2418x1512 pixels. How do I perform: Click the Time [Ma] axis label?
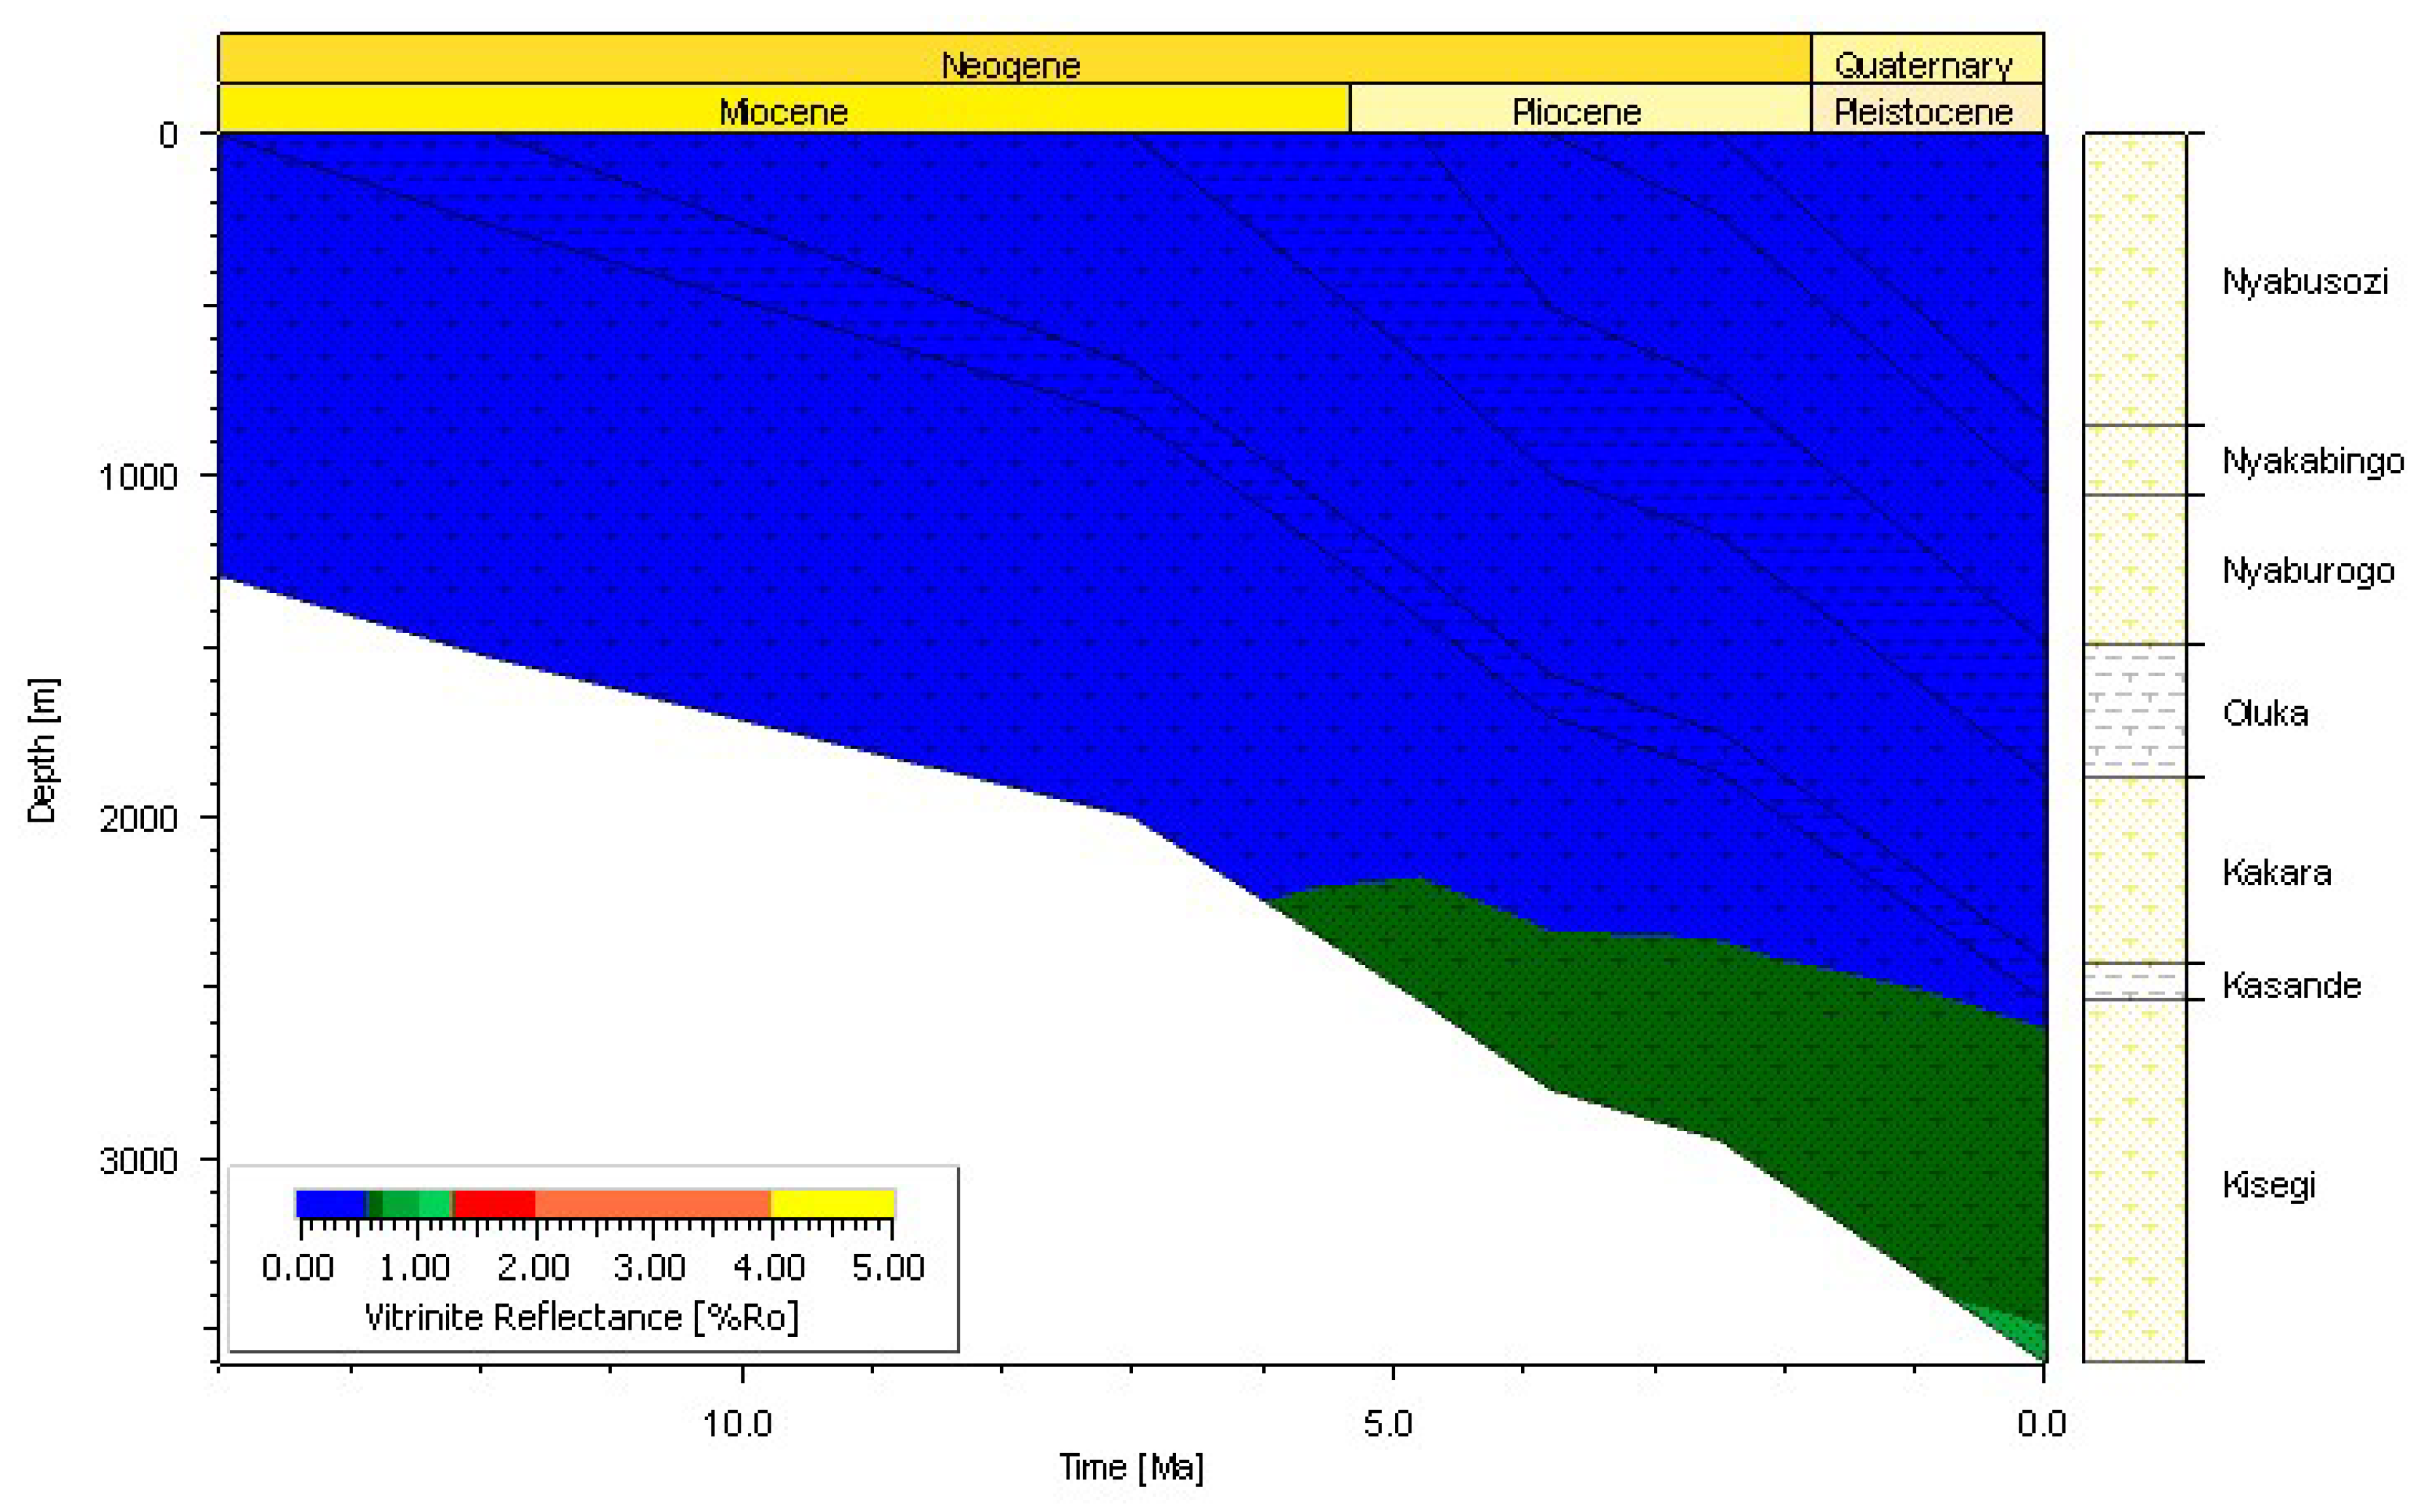1131,1467
